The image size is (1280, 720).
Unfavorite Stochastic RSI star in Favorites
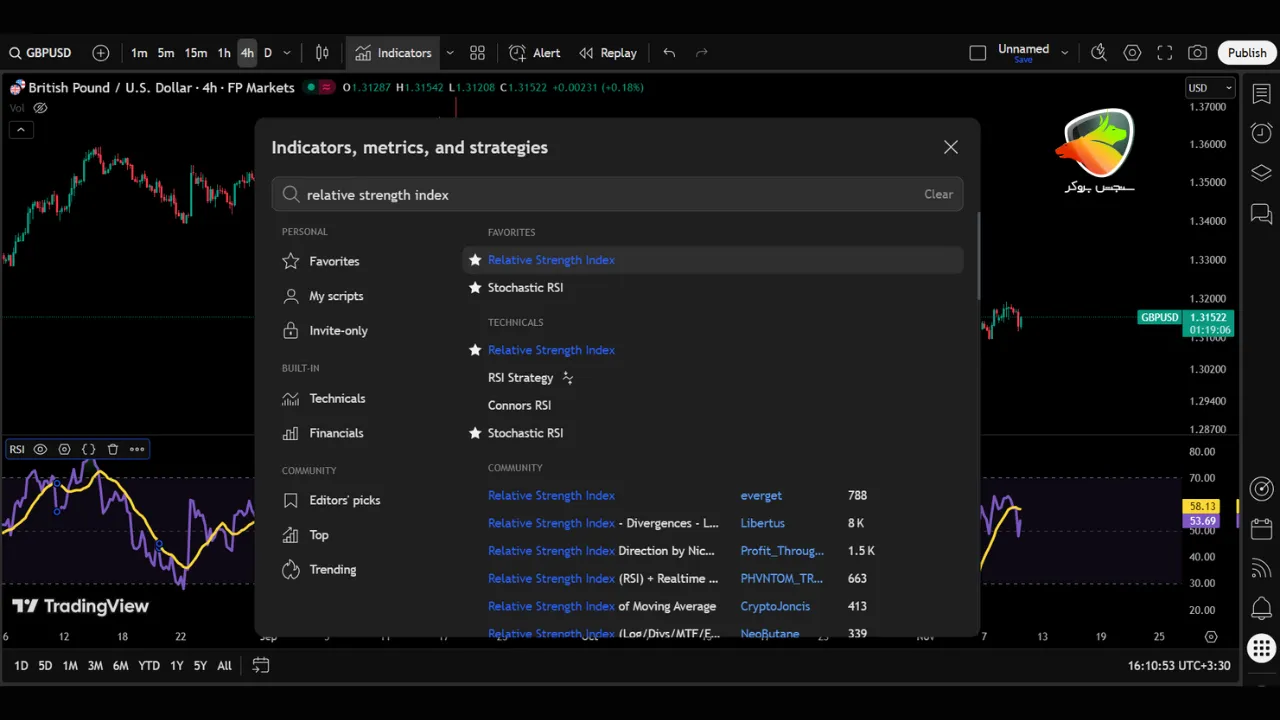click(x=475, y=288)
